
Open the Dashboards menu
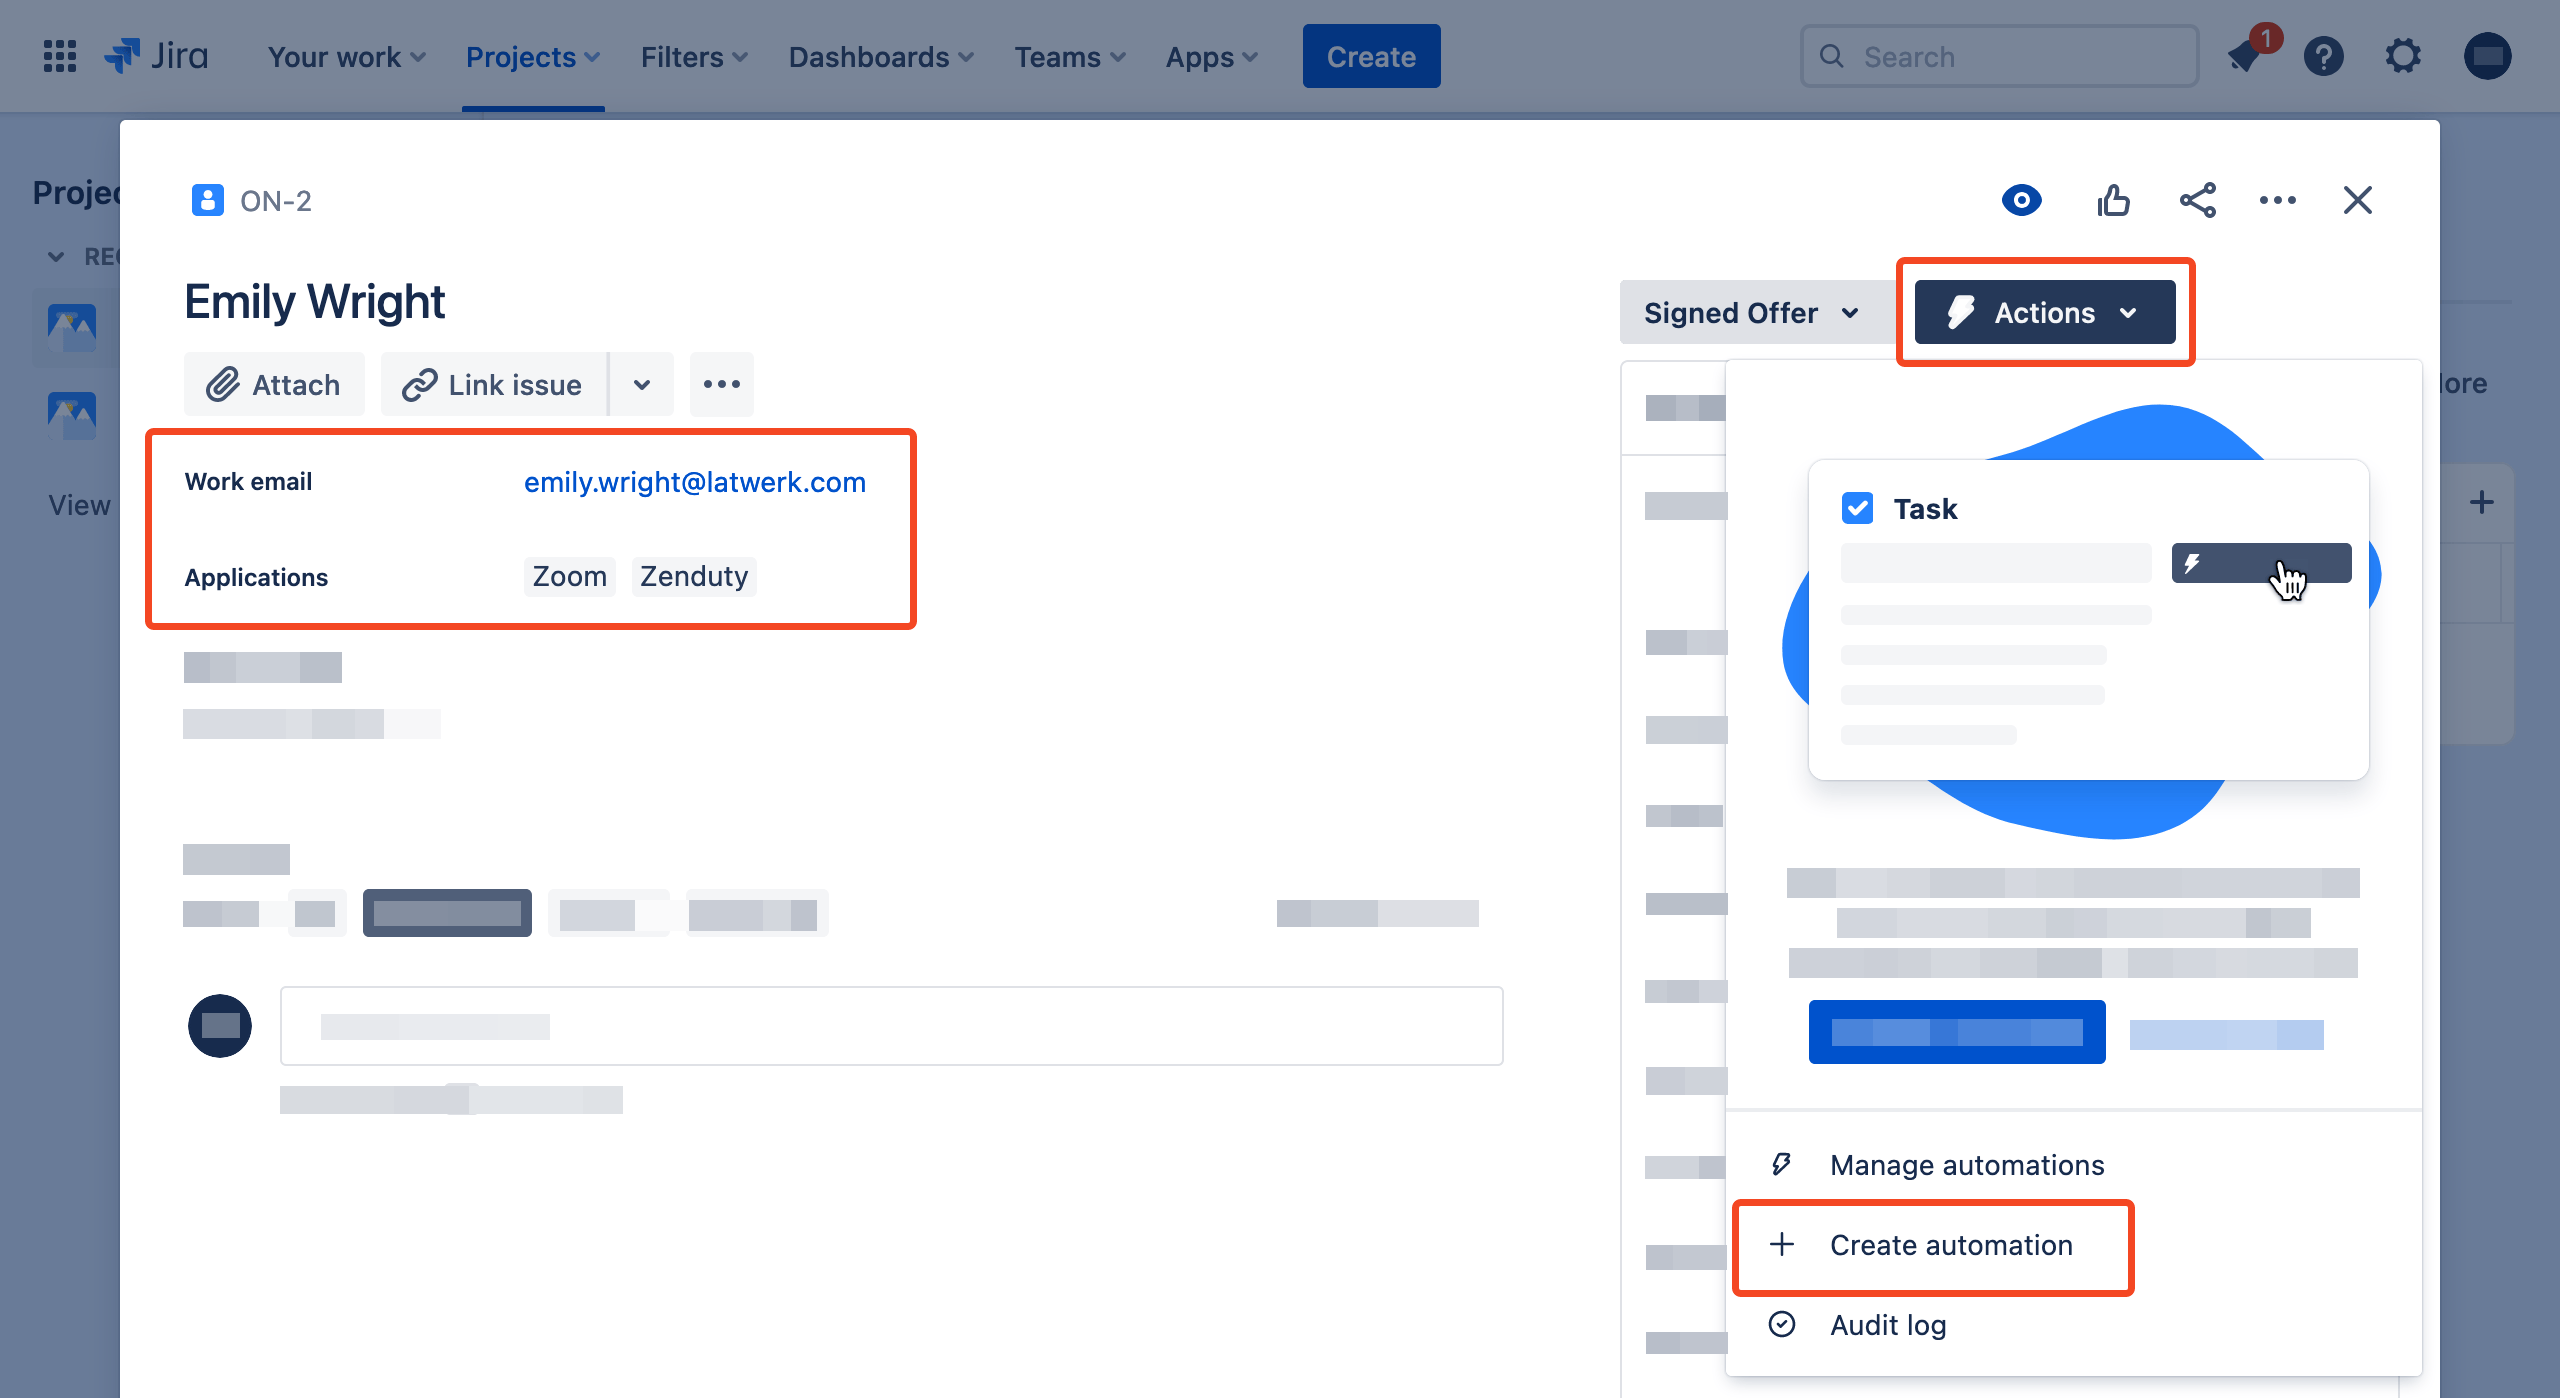click(880, 57)
